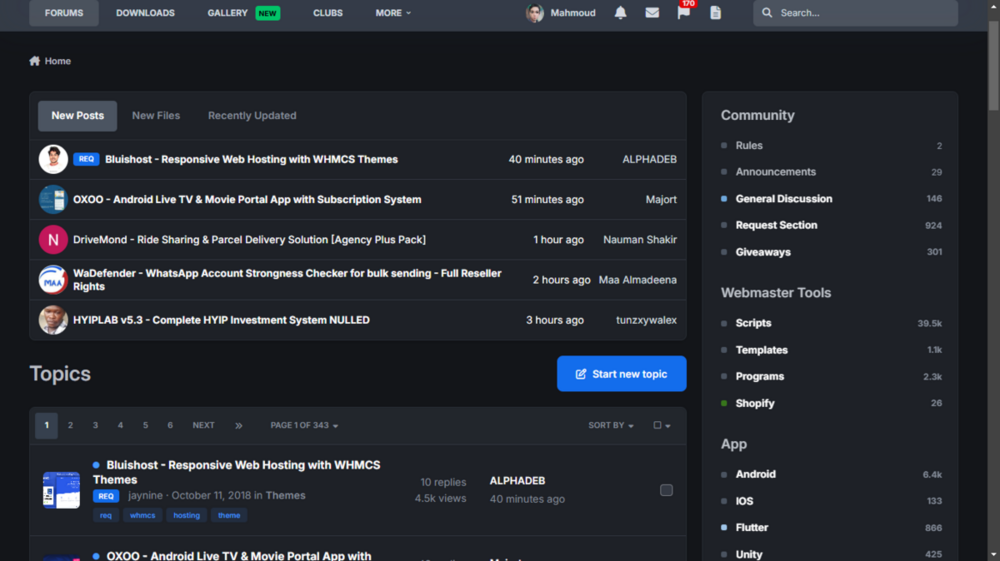The image size is (1000, 561).
Task: Open the messages envelope icon
Action: pos(652,13)
